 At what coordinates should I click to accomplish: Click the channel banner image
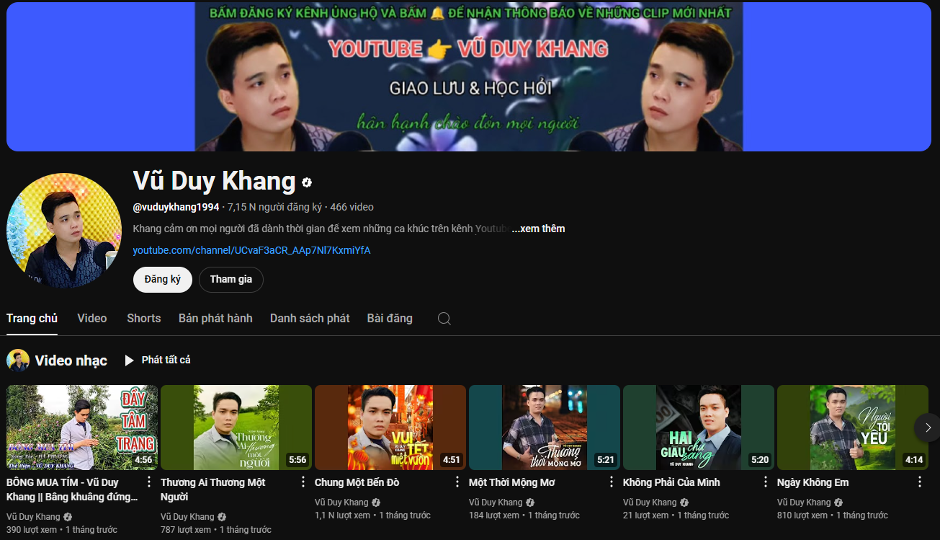point(469,76)
